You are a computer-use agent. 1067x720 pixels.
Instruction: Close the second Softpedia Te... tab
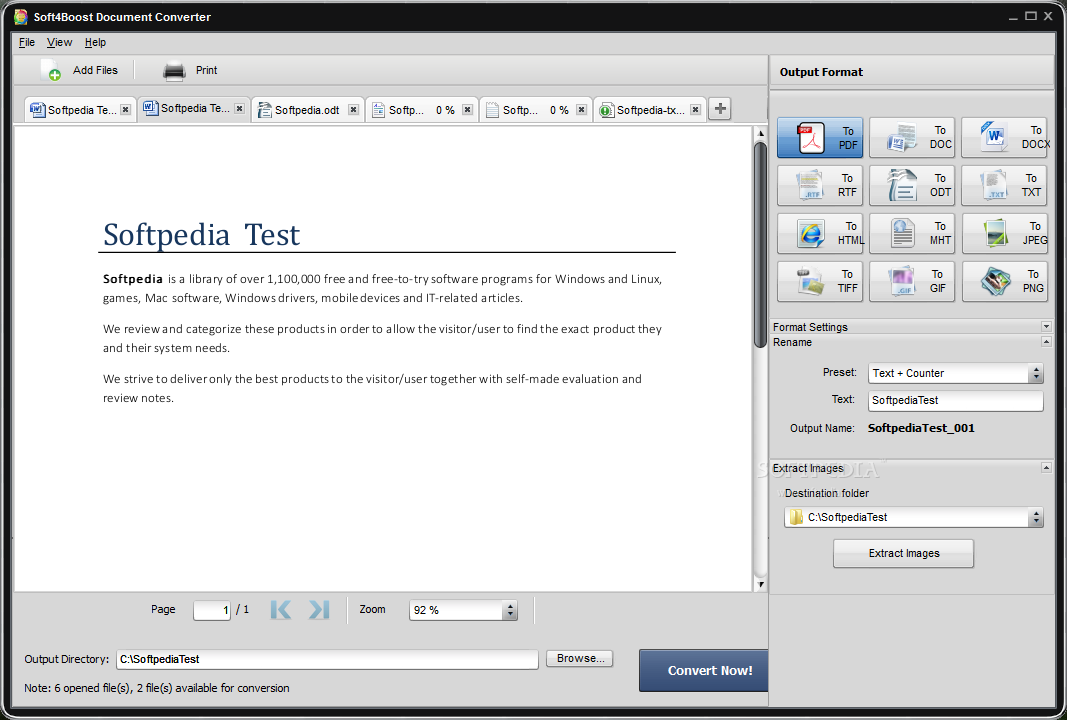tap(240, 108)
